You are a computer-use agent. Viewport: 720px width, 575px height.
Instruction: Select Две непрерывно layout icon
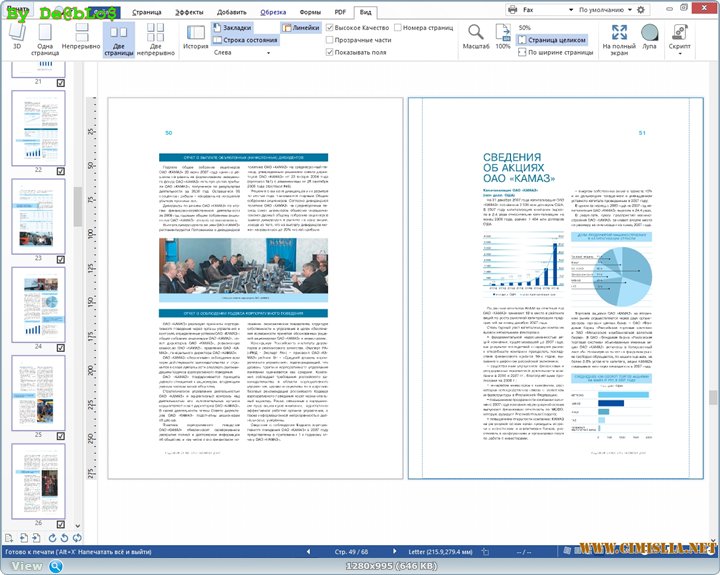coord(155,34)
